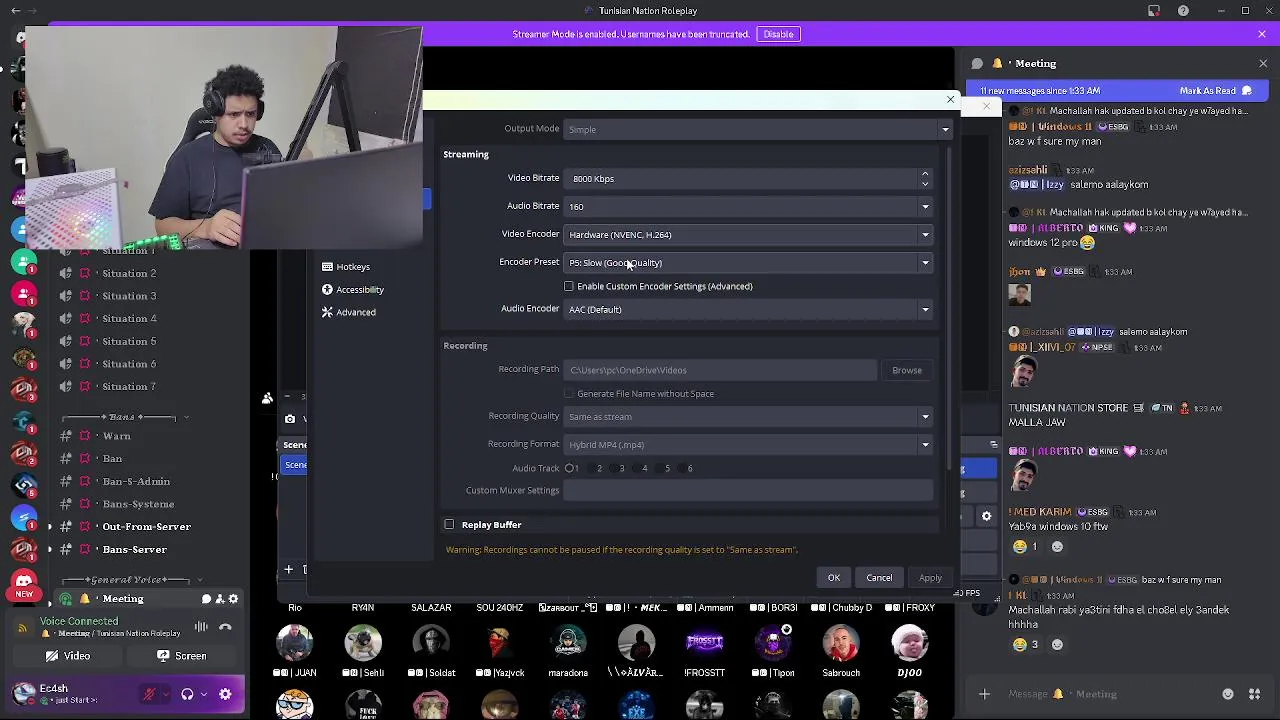Open the Video Encoder dropdown
The image size is (1280, 720).
(x=748, y=235)
